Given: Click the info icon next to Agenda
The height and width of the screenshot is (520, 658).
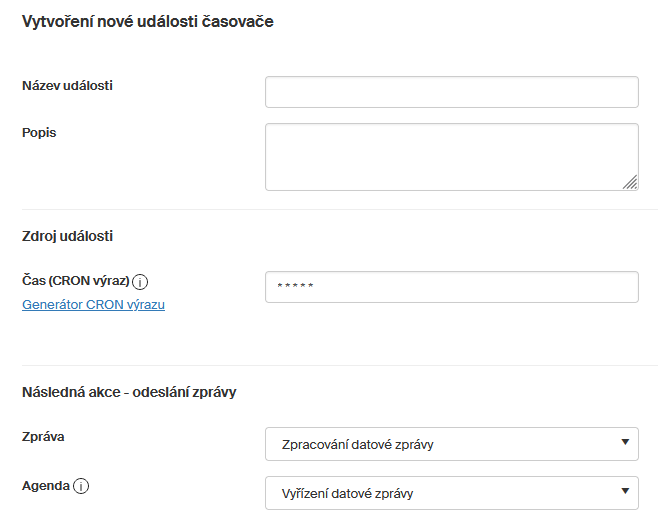Looking at the screenshot, I should point(81,486).
